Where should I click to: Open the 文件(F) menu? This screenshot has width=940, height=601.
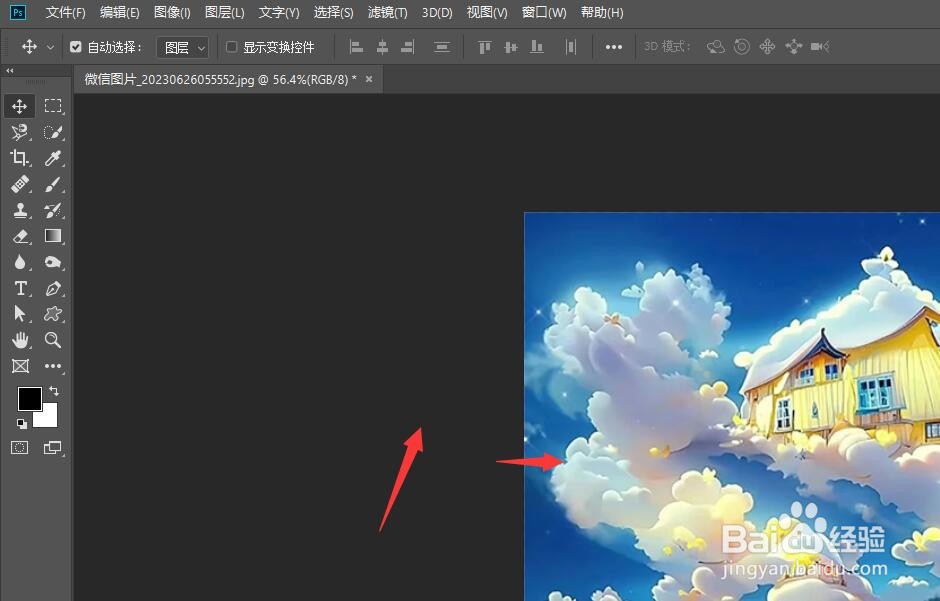coord(65,12)
